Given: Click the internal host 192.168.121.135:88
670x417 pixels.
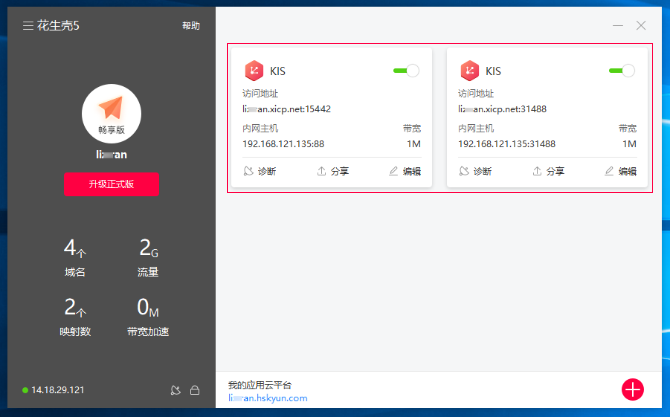Looking at the screenshot, I should click(283, 144).
